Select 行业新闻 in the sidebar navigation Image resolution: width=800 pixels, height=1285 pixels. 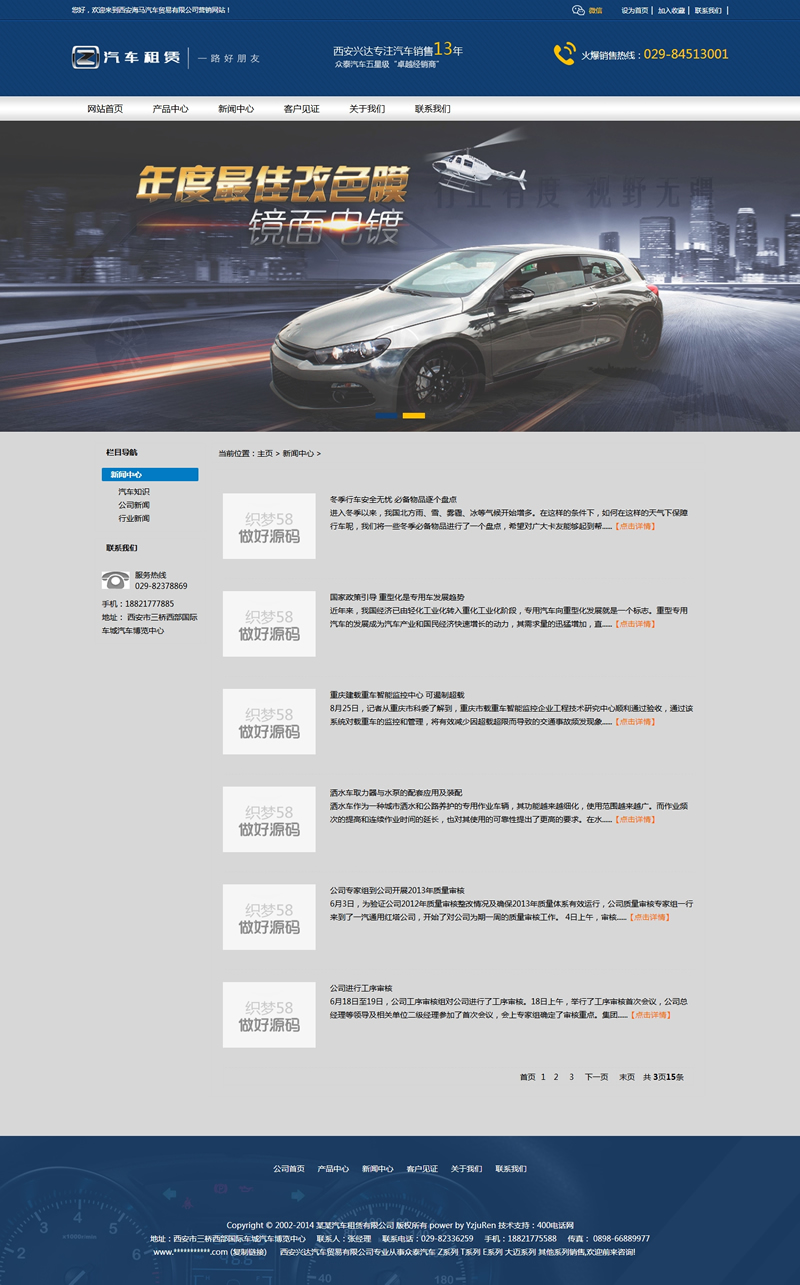134,518
